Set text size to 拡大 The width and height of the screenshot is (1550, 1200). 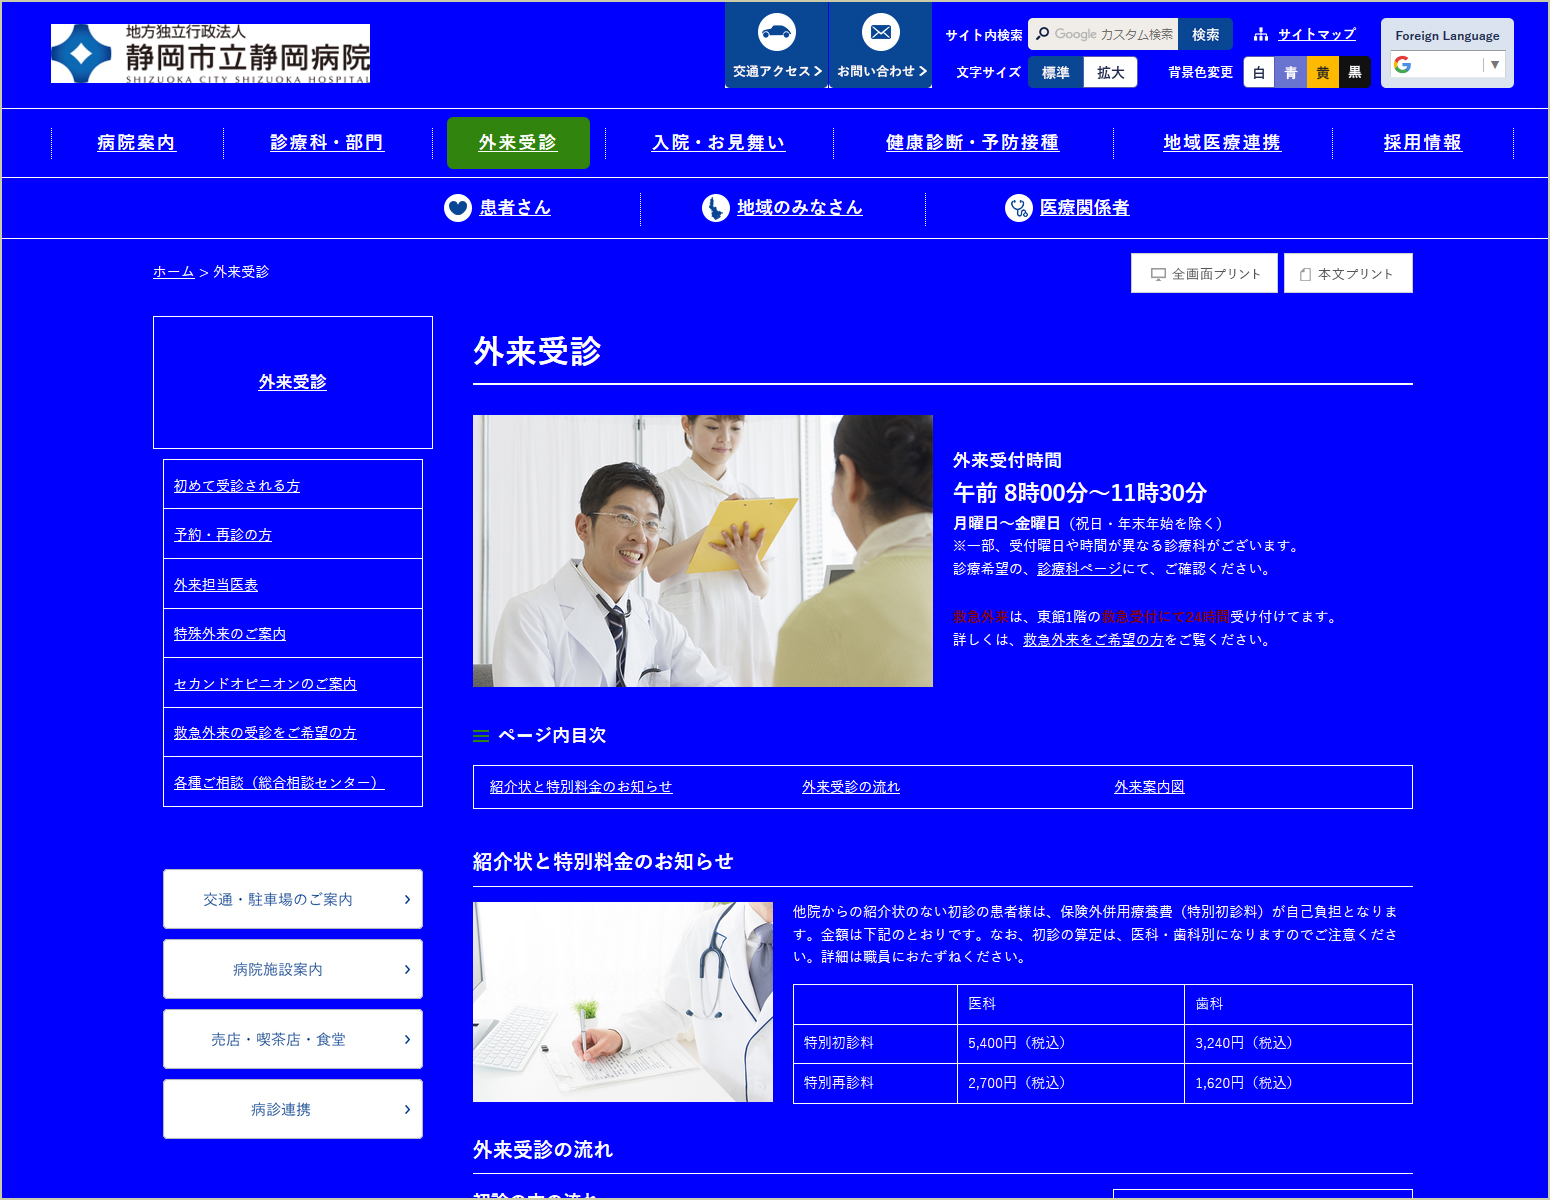1110,72
